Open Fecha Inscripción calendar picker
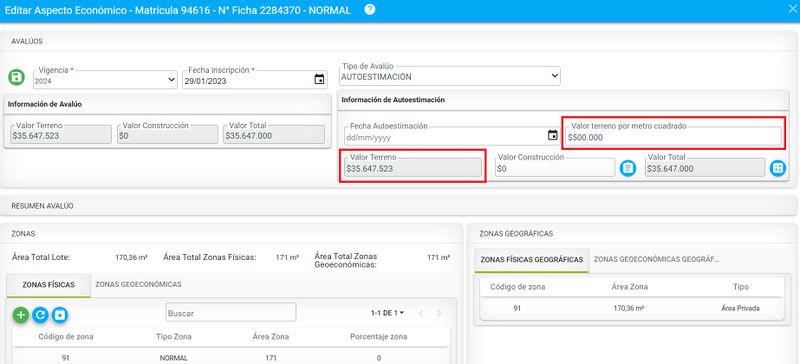 point(319,79)
